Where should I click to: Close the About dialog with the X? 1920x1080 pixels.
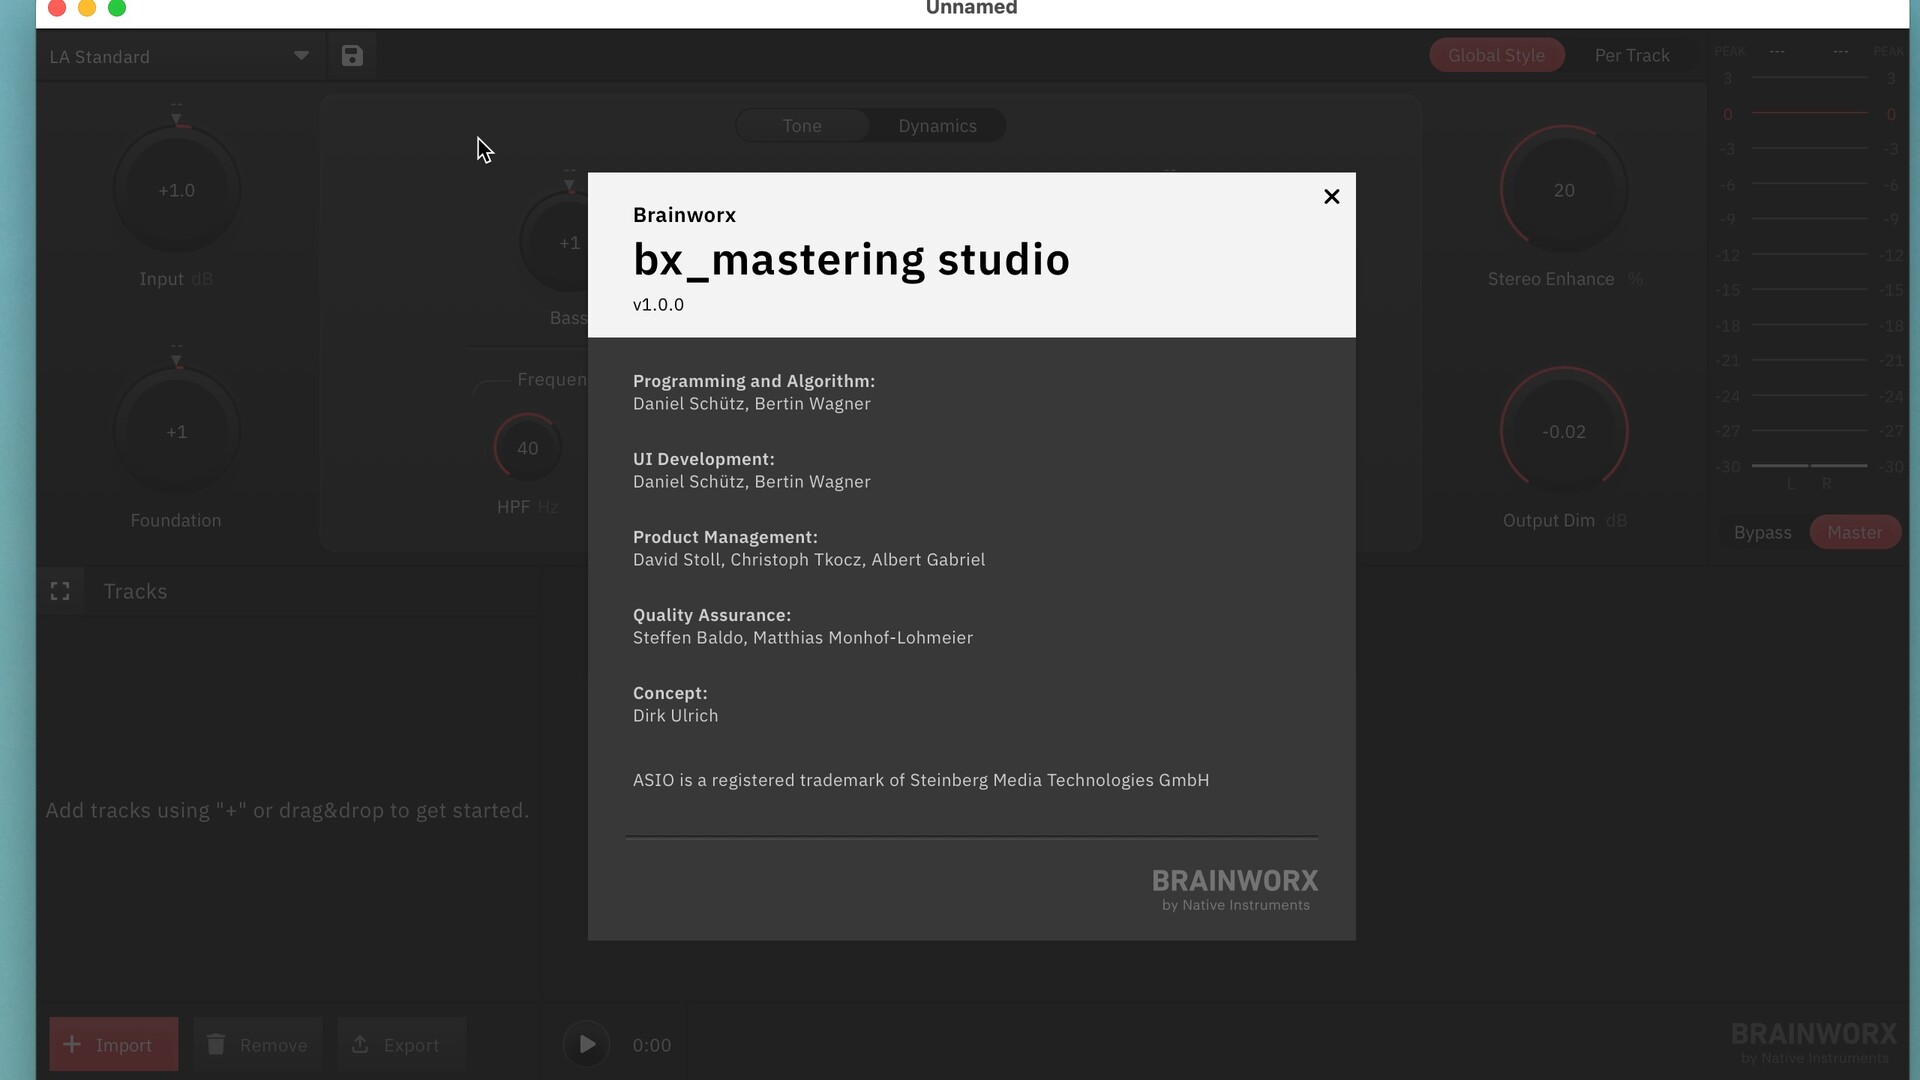(1331, 197)
